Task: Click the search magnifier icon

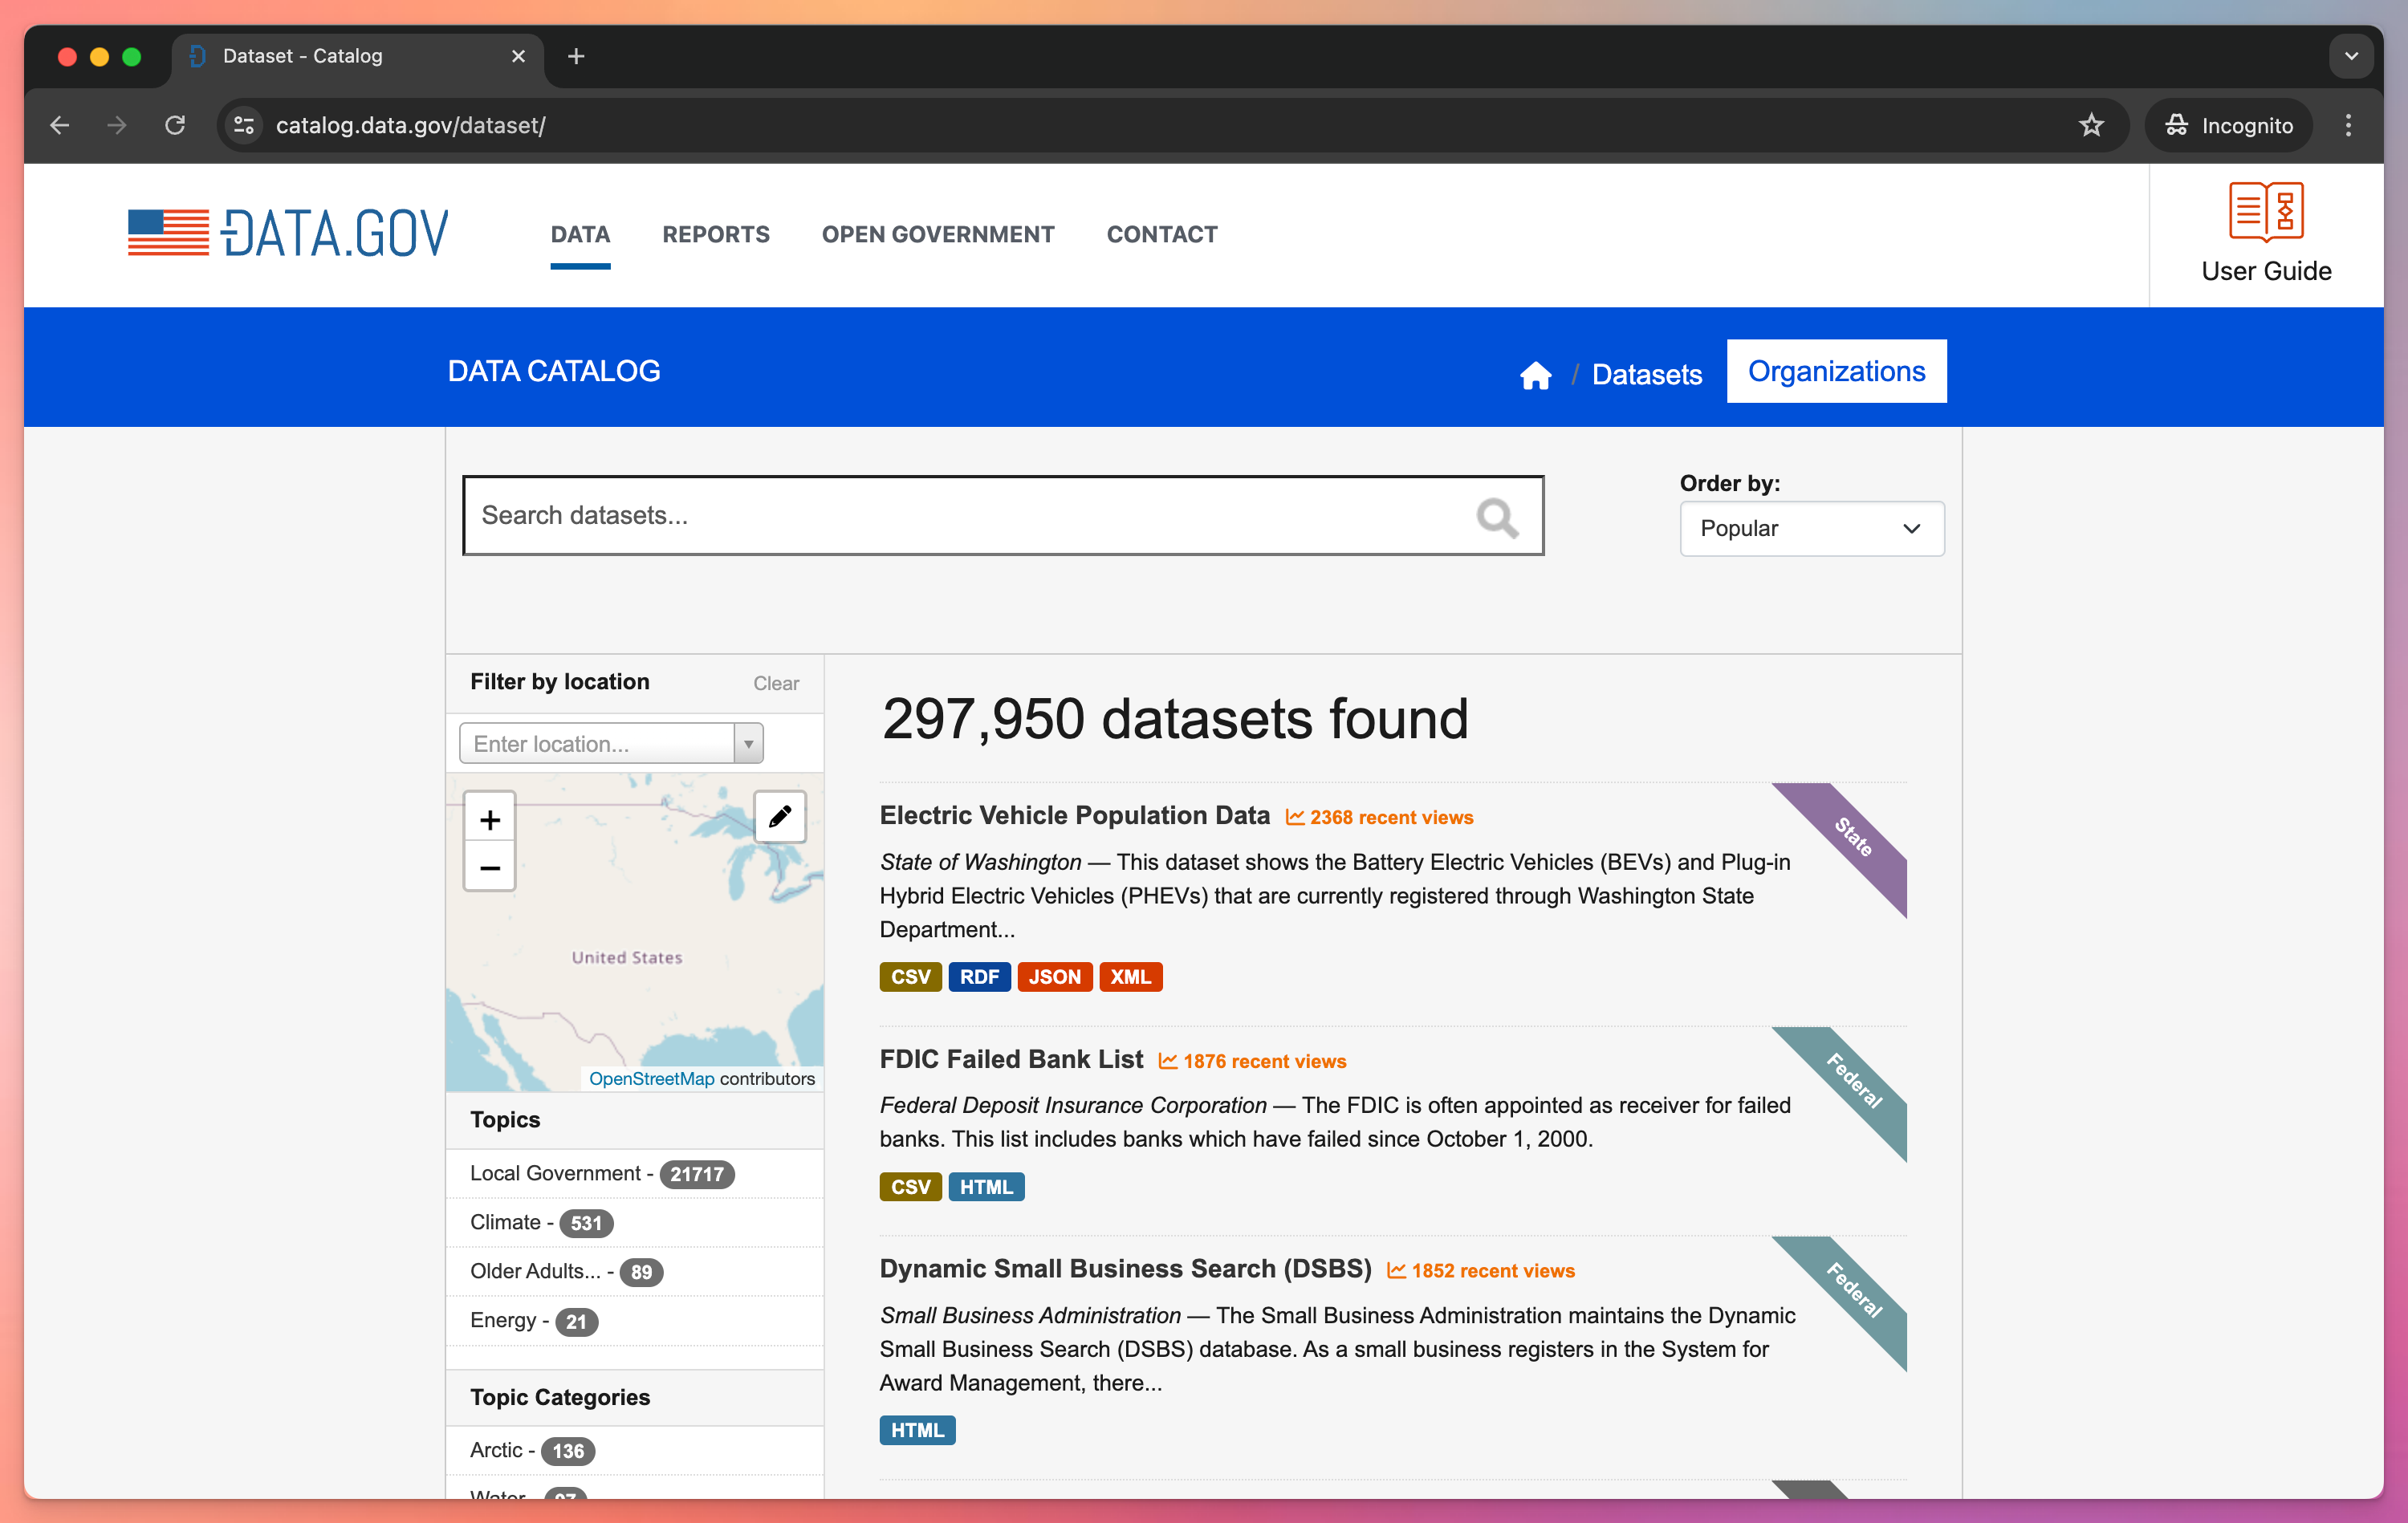Action: click(1497, 517)
